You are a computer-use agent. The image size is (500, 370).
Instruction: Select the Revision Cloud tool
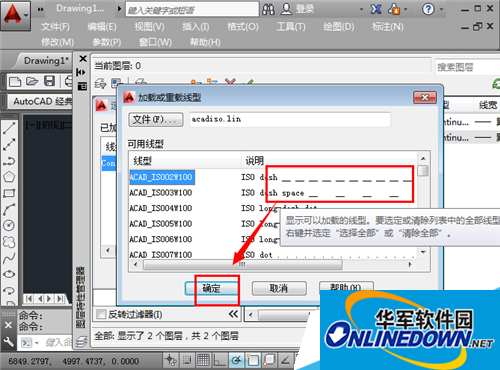pyautogui.click(x=9, y=242)
